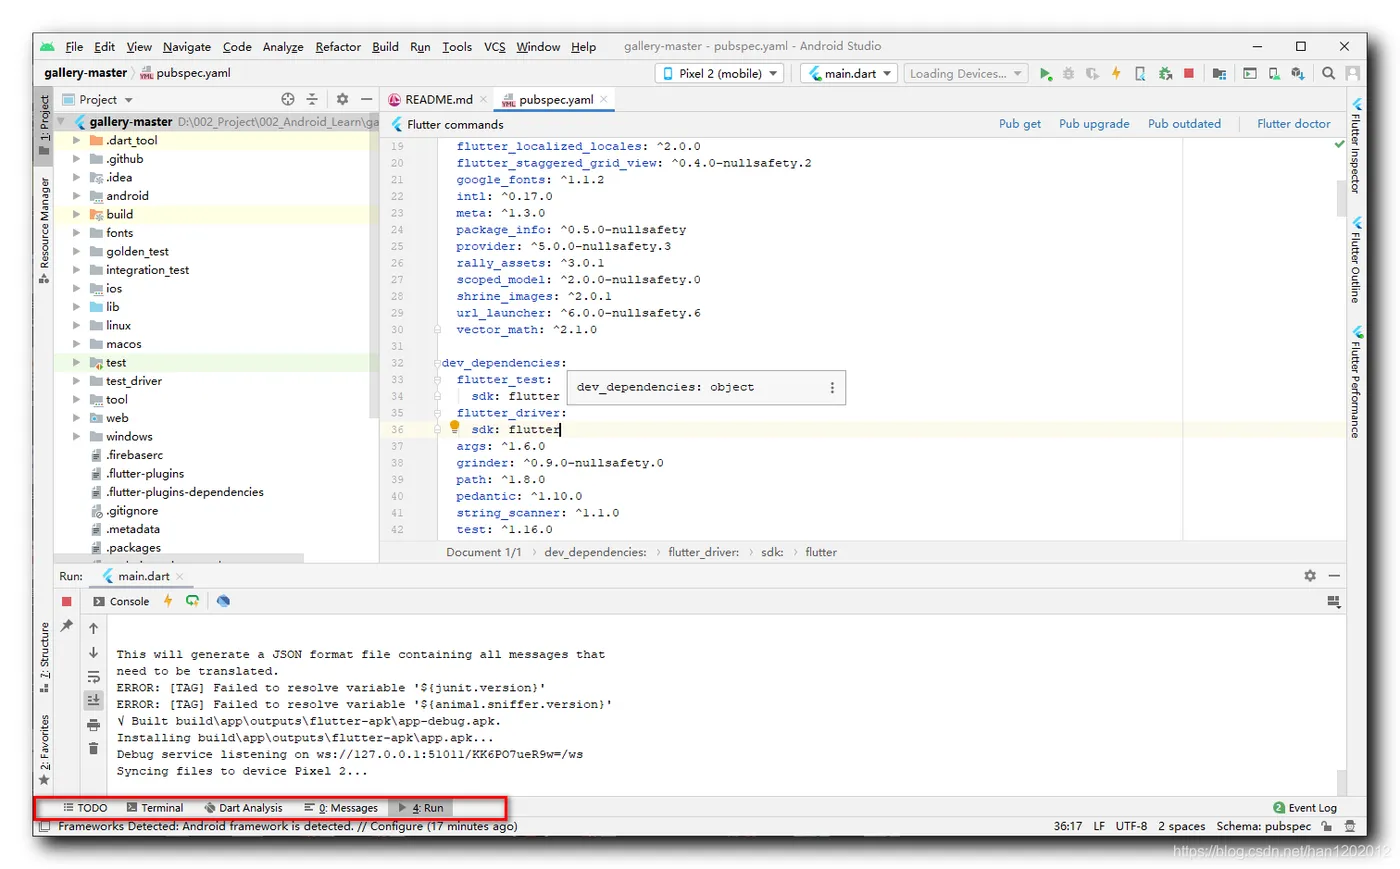Click the Attach Debugger to Android Process icon
The image size is (1400, 869).
(1165, 73)
